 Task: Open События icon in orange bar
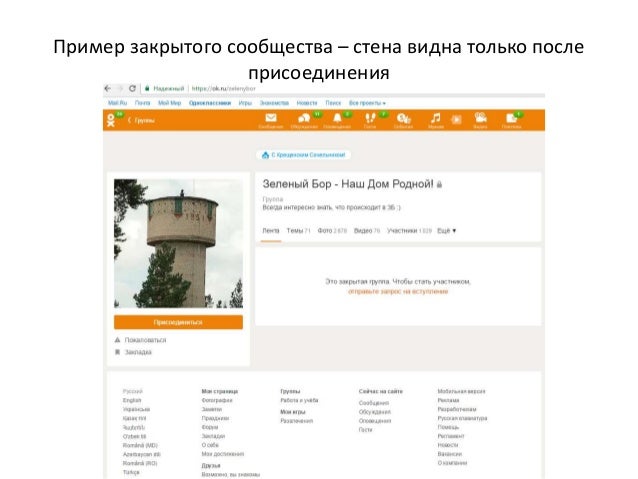403,120
